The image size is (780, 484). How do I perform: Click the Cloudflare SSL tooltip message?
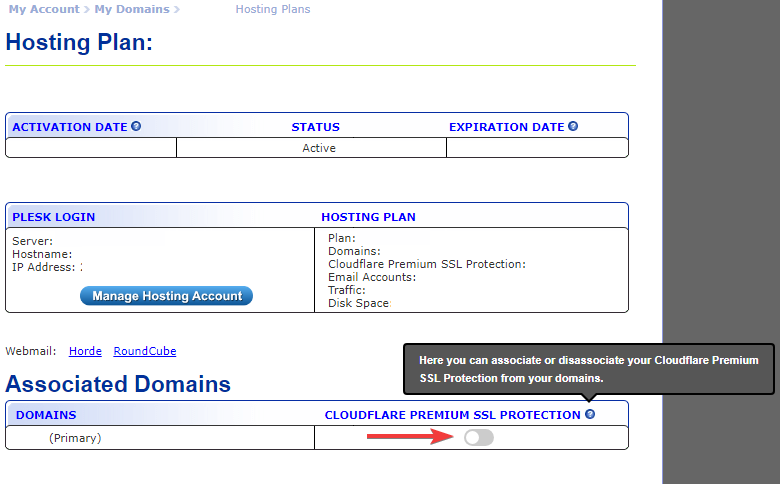(588, 369)
